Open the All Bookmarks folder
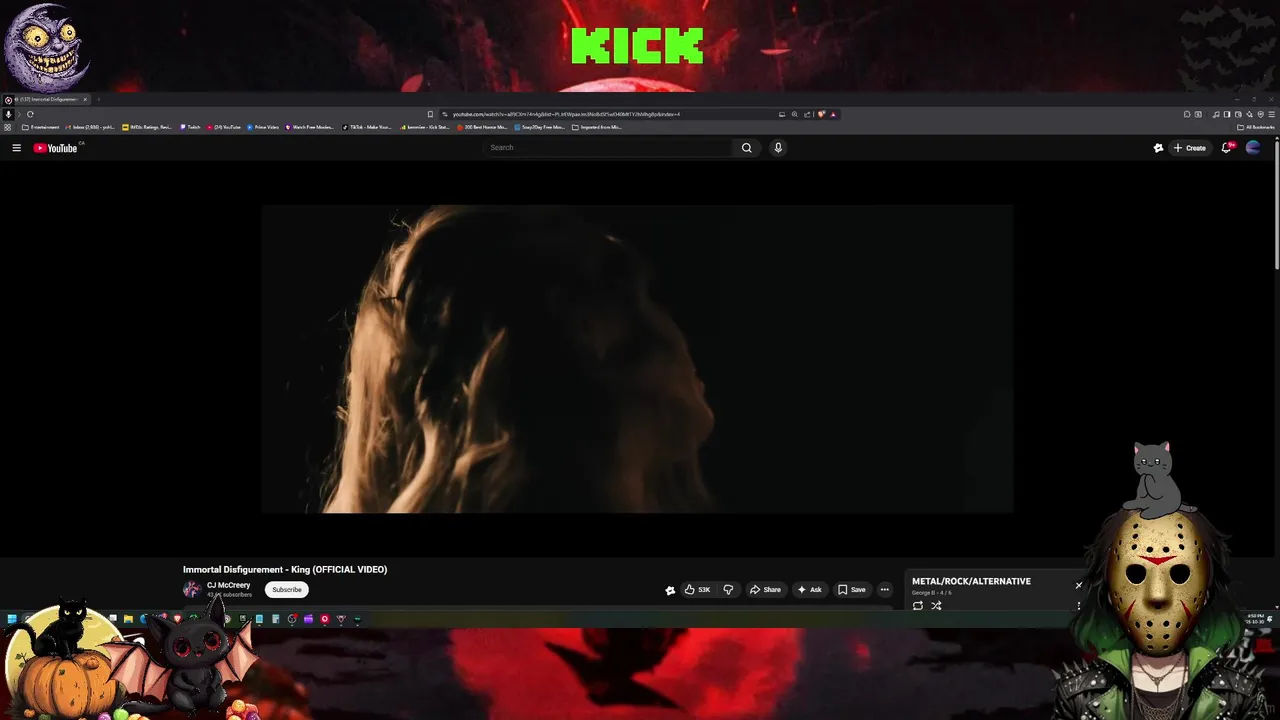Image resolution: width=1280 pixels, height=720 pixels. pyautogui.click(x=1256, y=127)
